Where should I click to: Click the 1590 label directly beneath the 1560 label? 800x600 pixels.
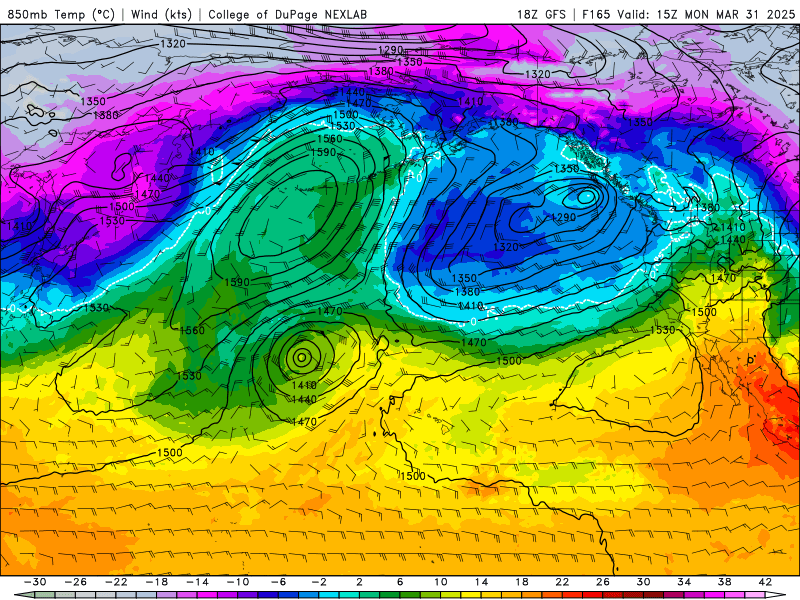click(323, 152)
